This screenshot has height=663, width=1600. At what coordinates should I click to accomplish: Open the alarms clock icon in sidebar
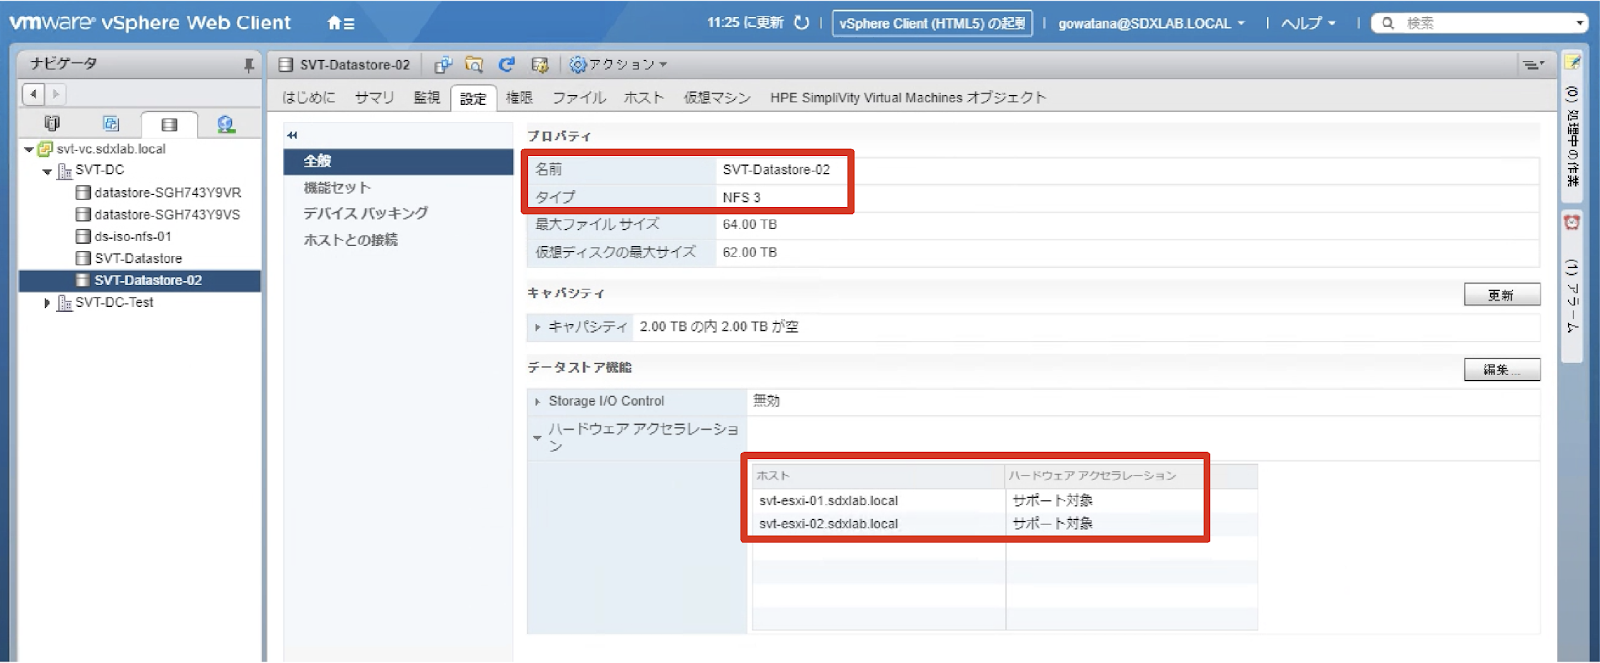click(1572, 222)
